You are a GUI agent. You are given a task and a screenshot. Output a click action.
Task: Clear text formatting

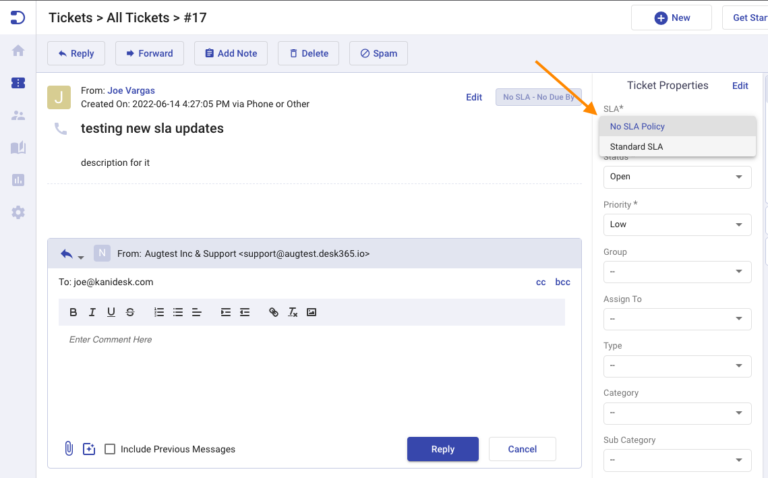coord(292,312)
